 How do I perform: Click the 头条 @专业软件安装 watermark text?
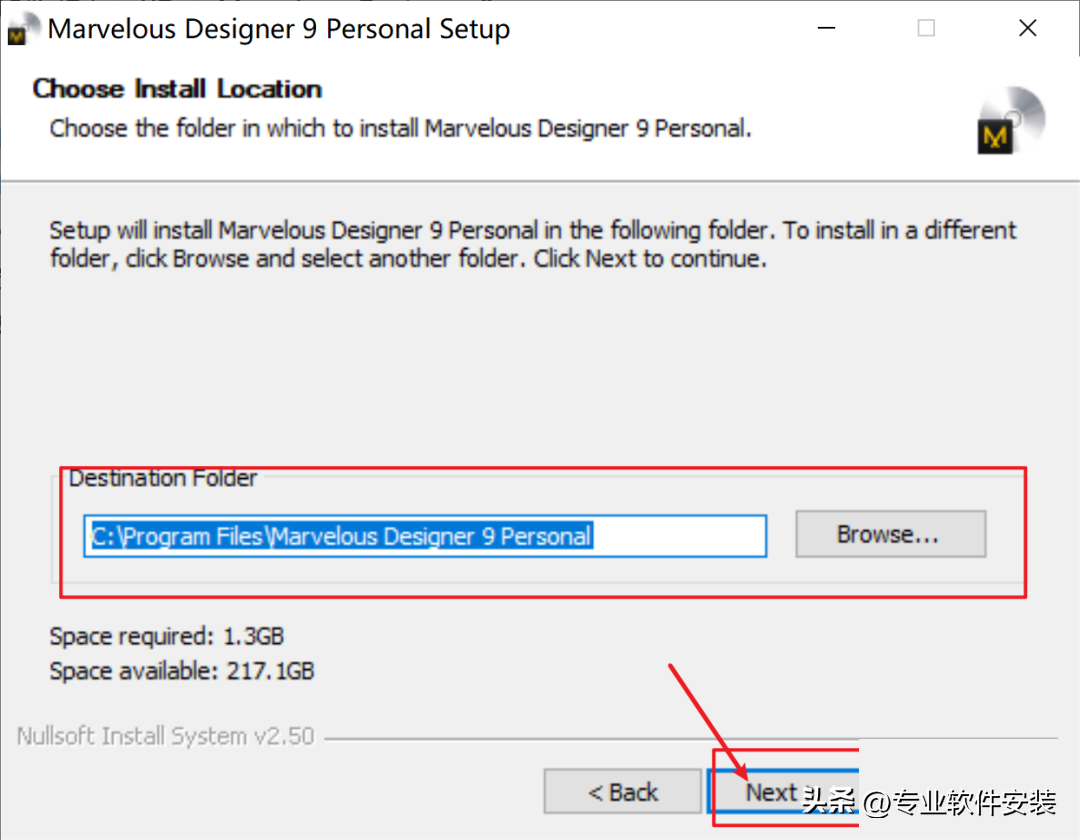click(x=930, y=802)
